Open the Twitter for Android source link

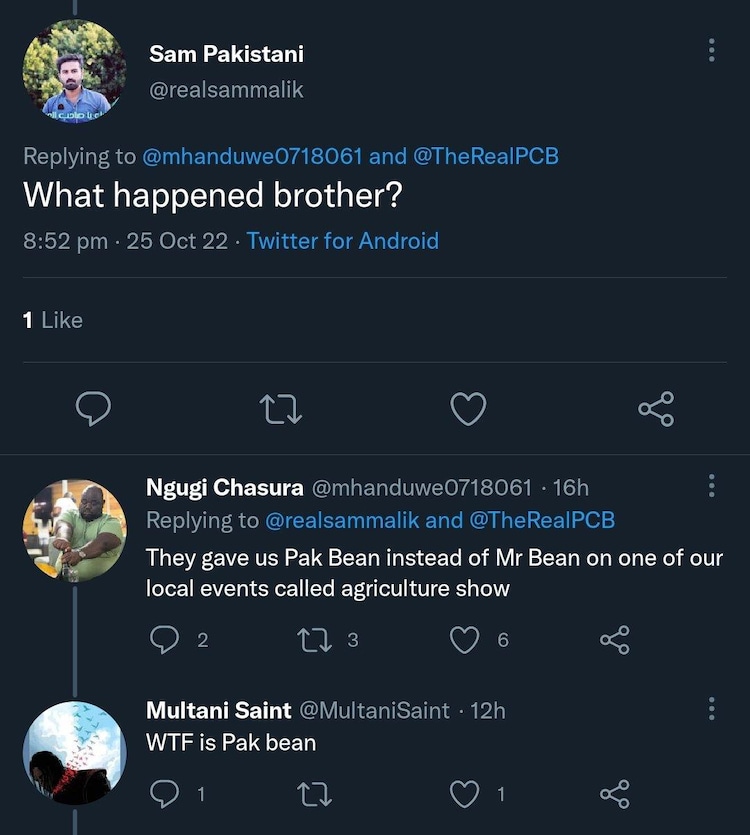342,241
